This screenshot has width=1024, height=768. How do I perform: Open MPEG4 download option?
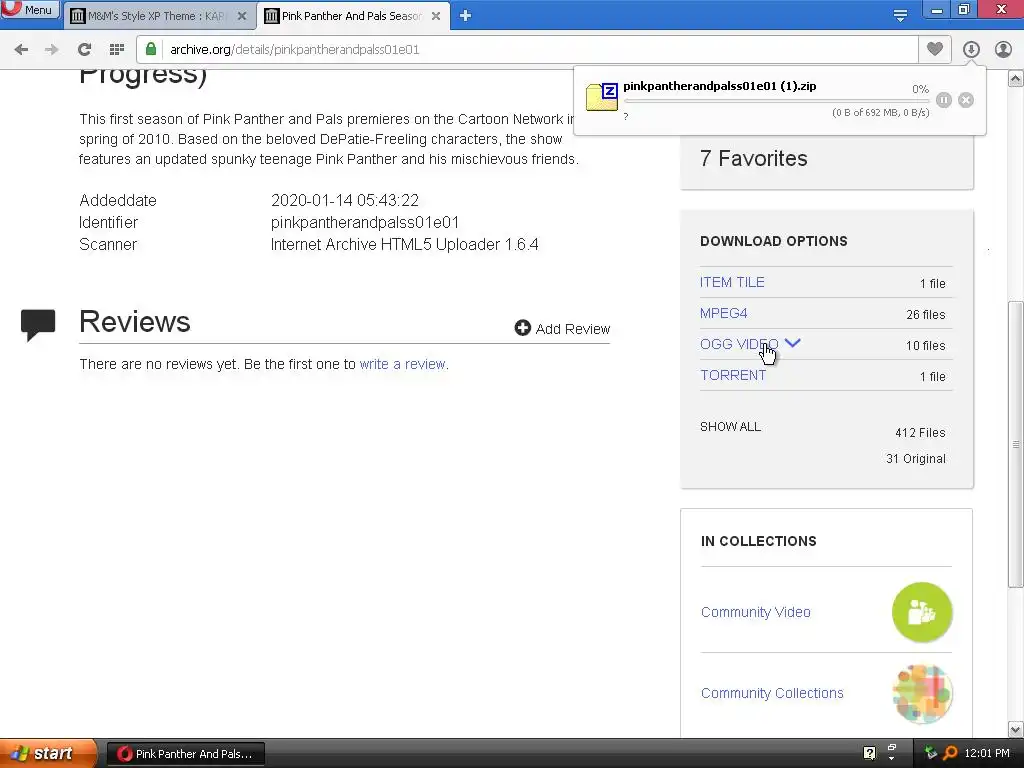pyautogui.click(x=724, y=313)
